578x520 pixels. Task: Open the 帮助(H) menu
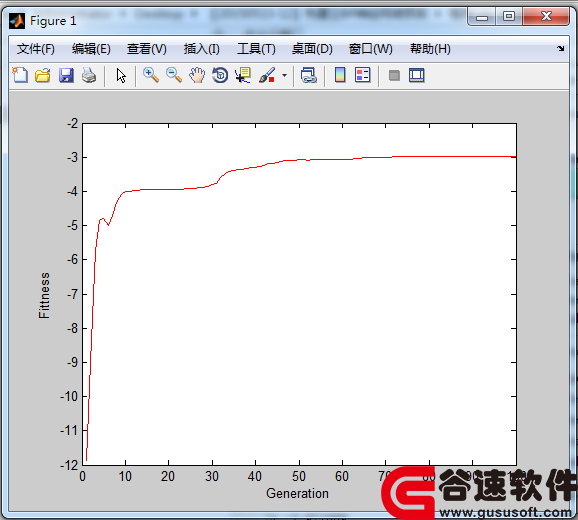pyautogui.click(x=430, y=49)
